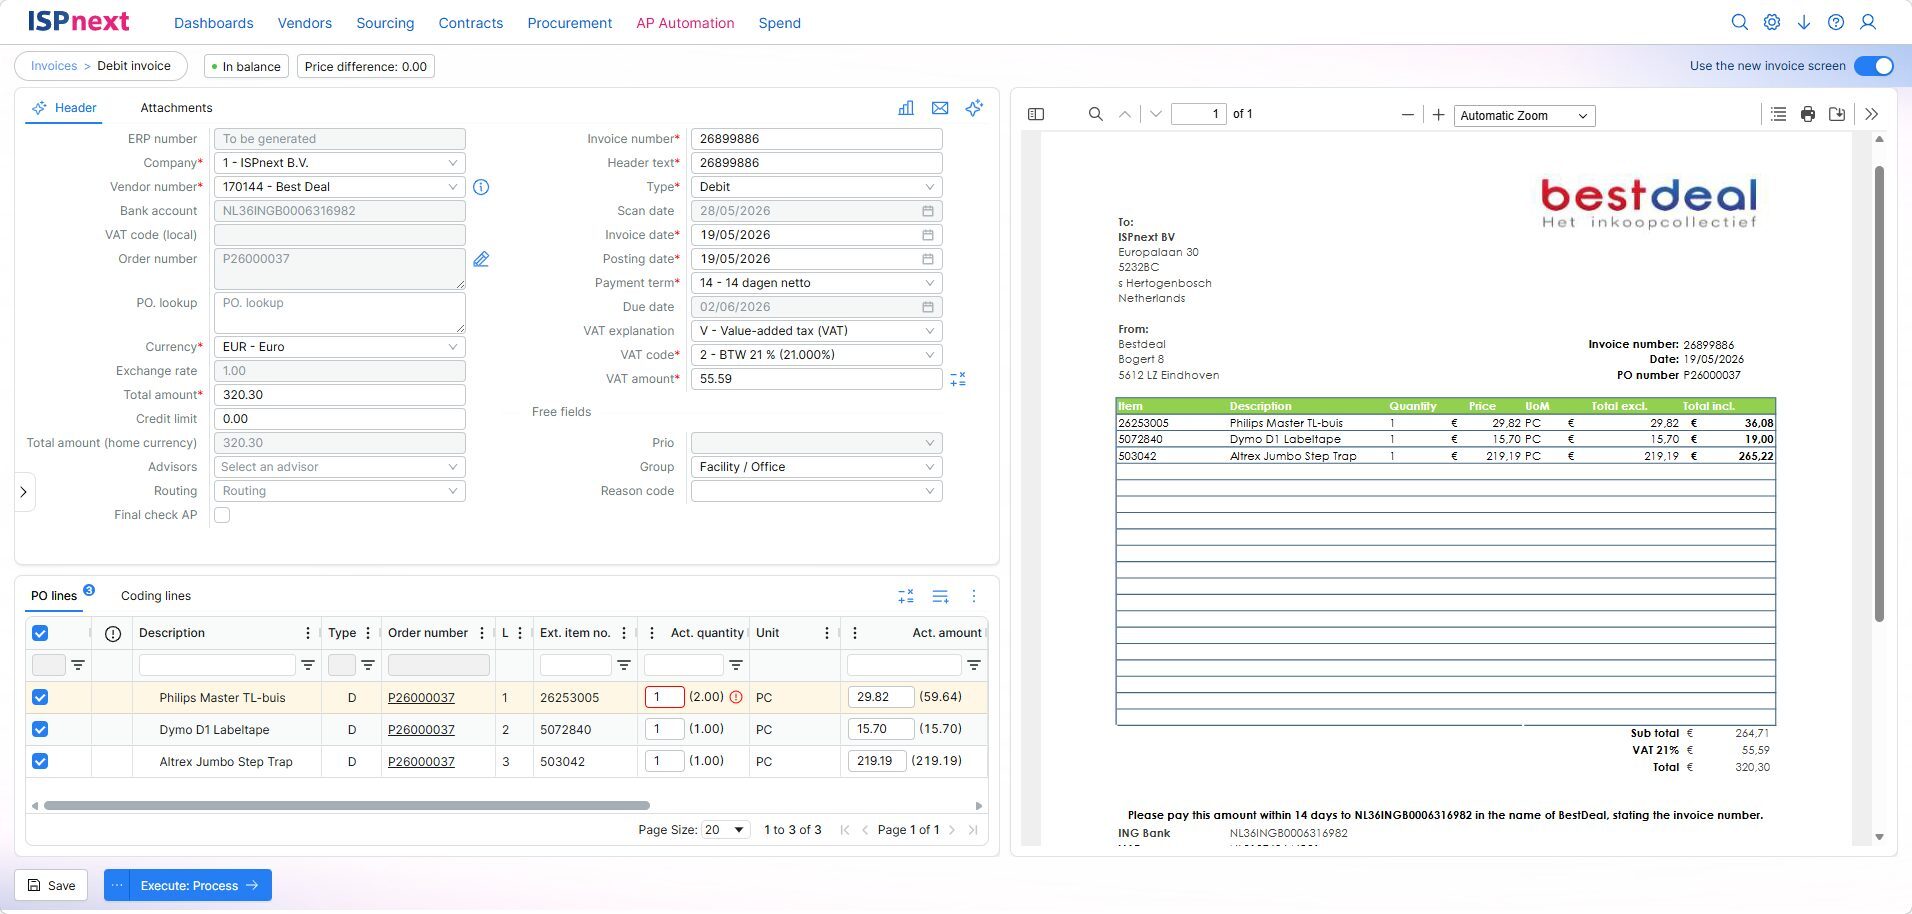This screenshot has width=1912, height=914.
Task: Open the help question mark icon
Action: click(1836, 22)
